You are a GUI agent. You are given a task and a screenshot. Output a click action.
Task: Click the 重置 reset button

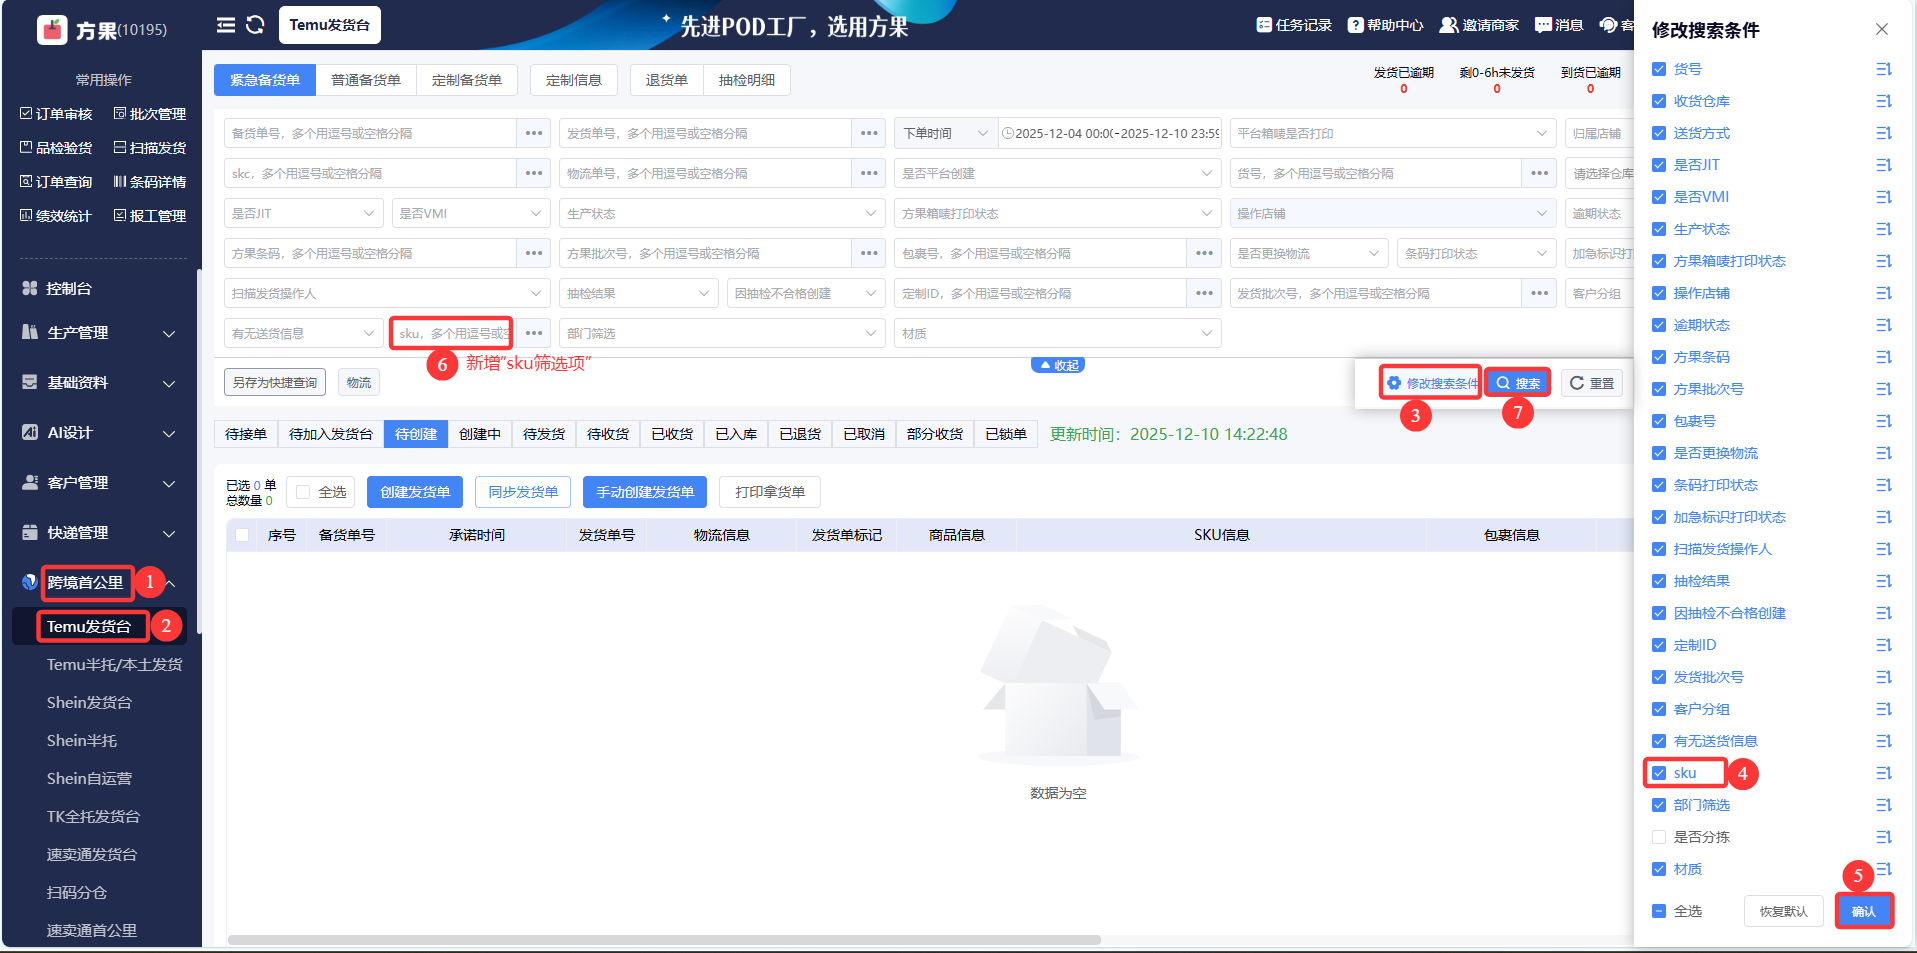point(1592,383)
